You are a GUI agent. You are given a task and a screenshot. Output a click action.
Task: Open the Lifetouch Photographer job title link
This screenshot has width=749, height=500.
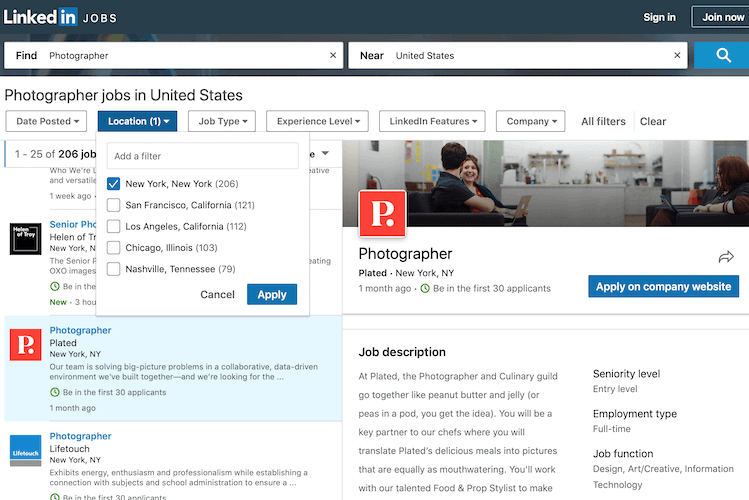(x=80, y=436)
